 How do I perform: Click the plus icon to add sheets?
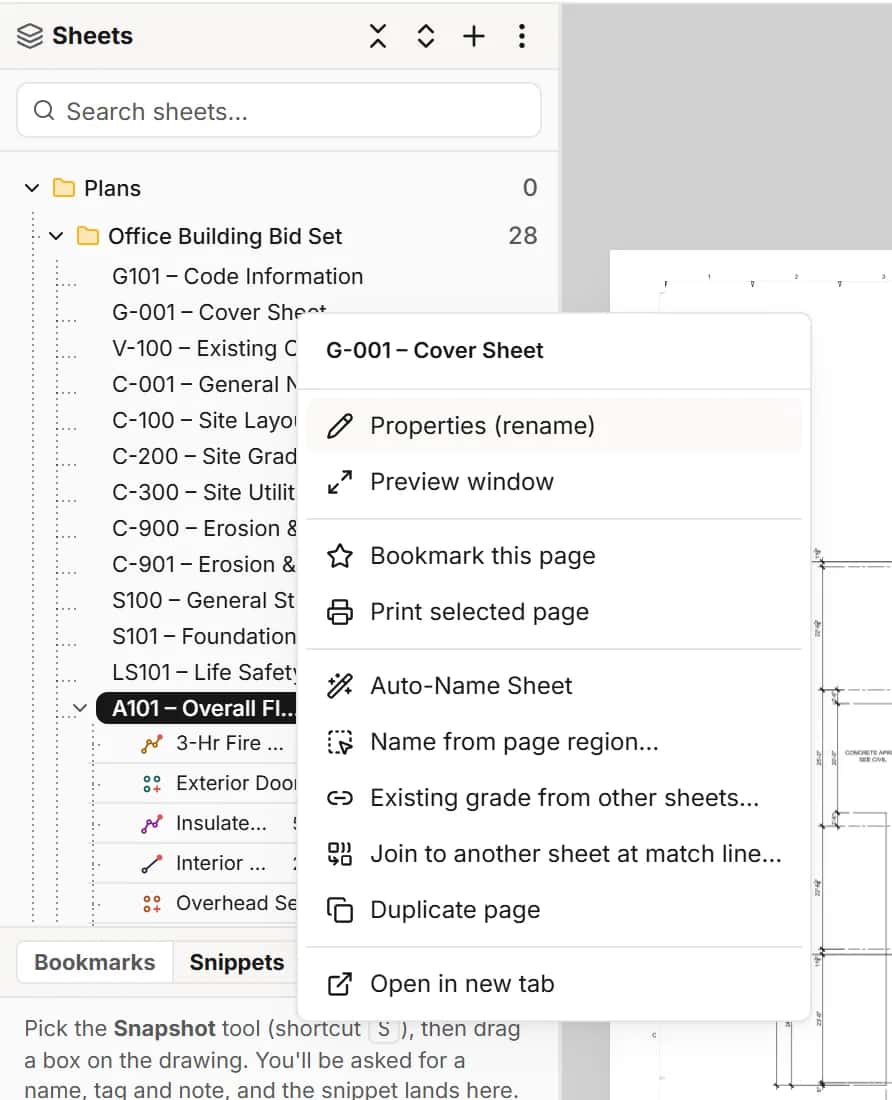[x=474, y=36]
